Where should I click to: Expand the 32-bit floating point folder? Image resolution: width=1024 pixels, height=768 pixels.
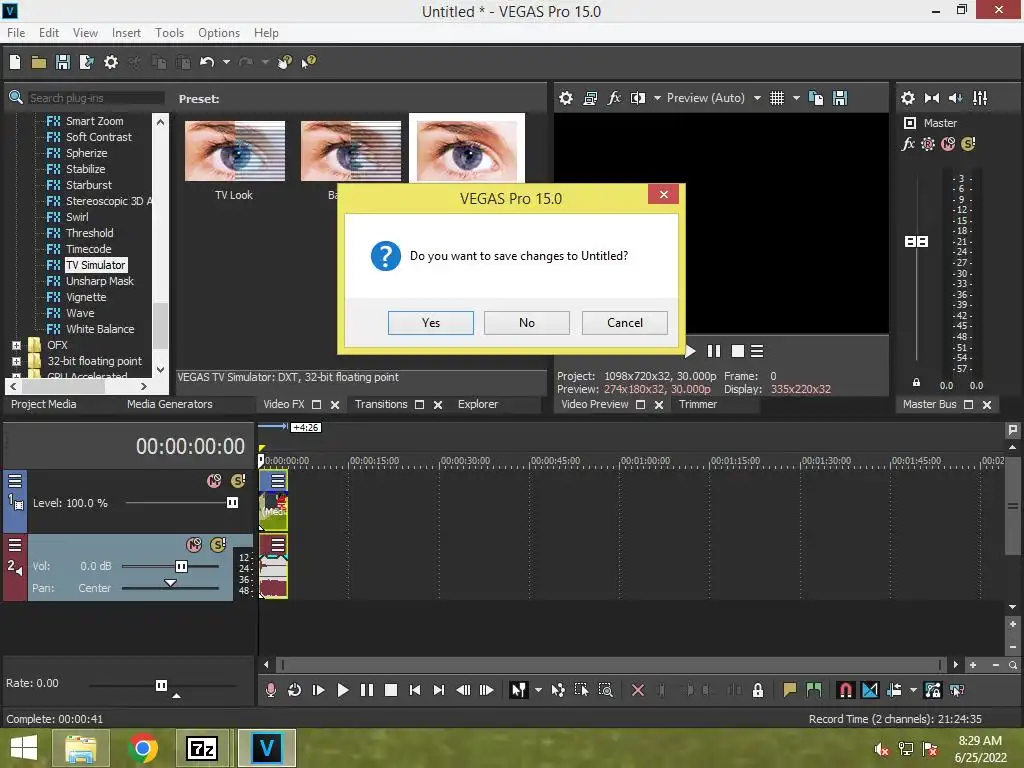click(x=16, y=361)
